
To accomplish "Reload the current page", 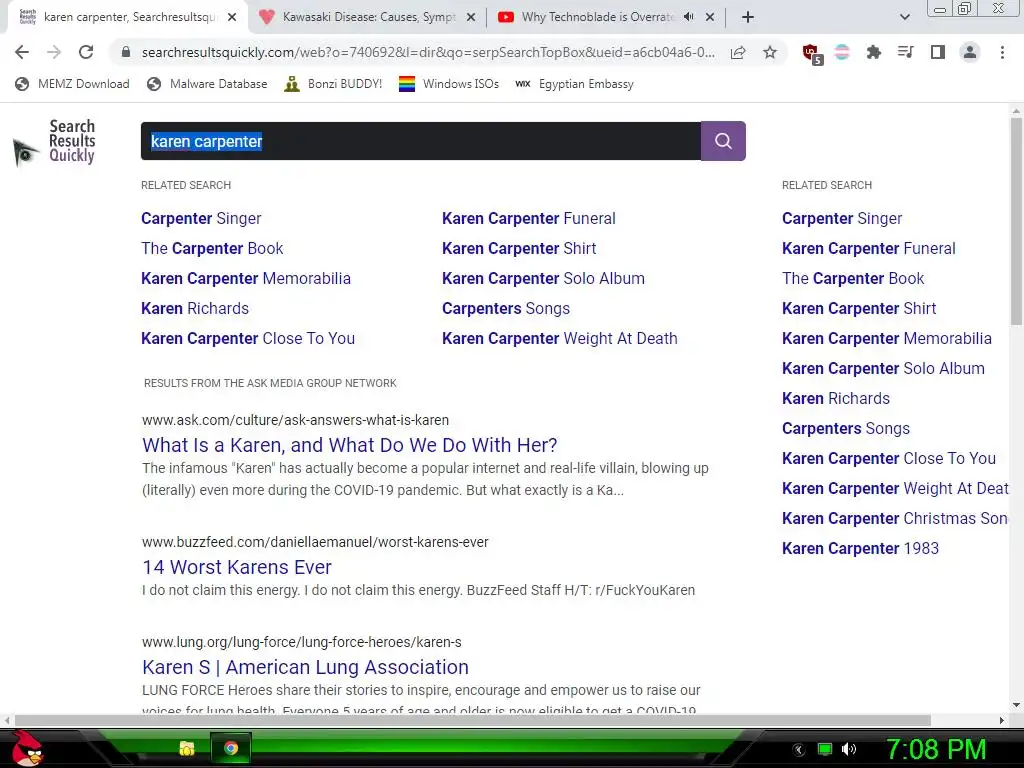I will [x=86, y=52].
